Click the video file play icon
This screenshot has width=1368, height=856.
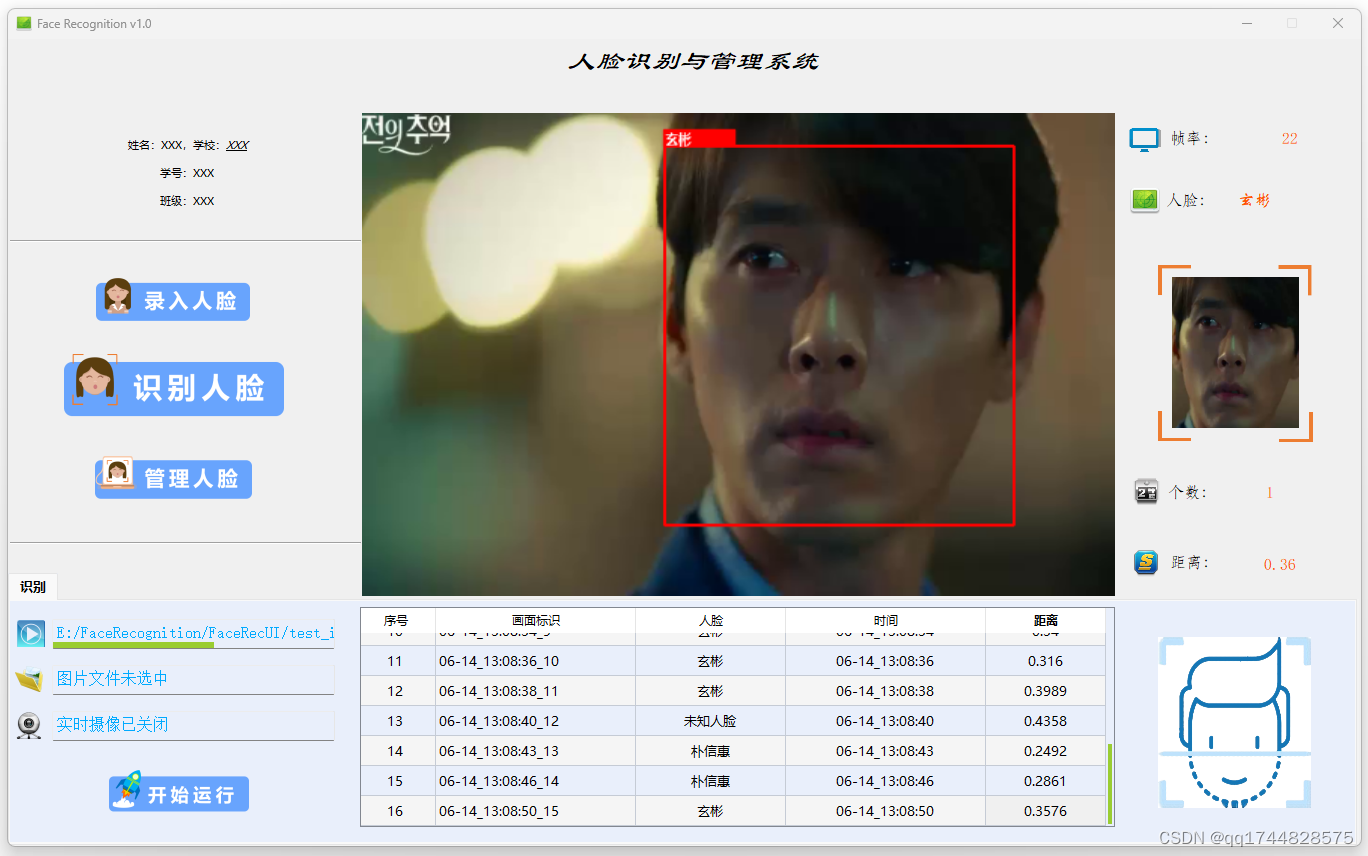(31, 634)
